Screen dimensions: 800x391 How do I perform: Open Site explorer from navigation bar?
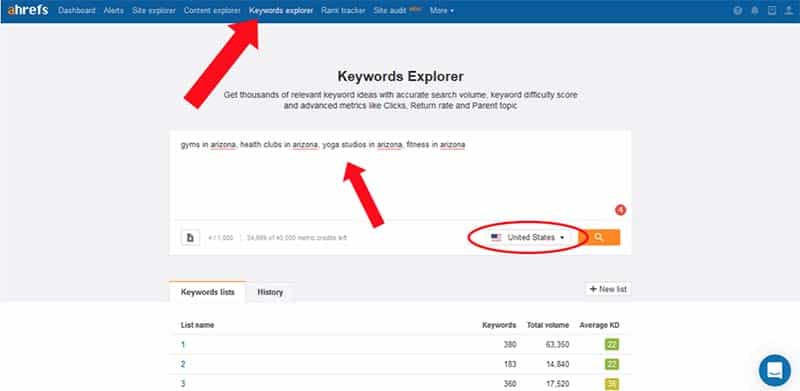point(154,10)
